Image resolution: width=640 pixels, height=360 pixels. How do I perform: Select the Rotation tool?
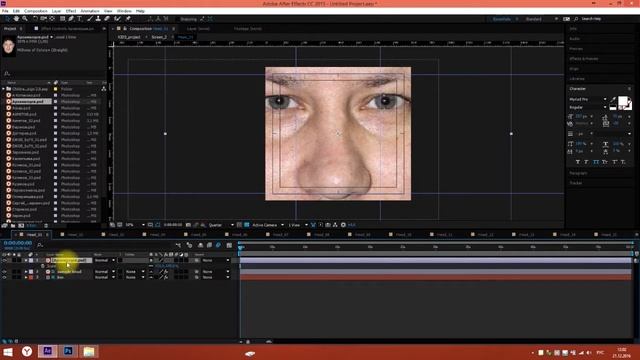[x=35, y=19]
